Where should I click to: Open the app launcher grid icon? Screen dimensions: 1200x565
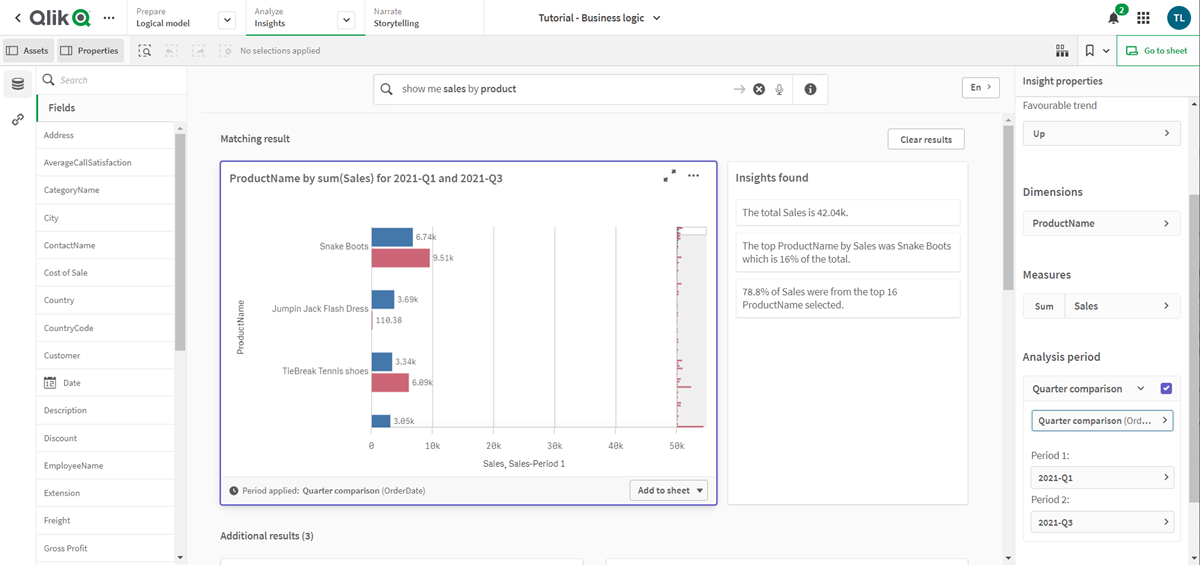pyautogui.click(x=1144, y=18)
